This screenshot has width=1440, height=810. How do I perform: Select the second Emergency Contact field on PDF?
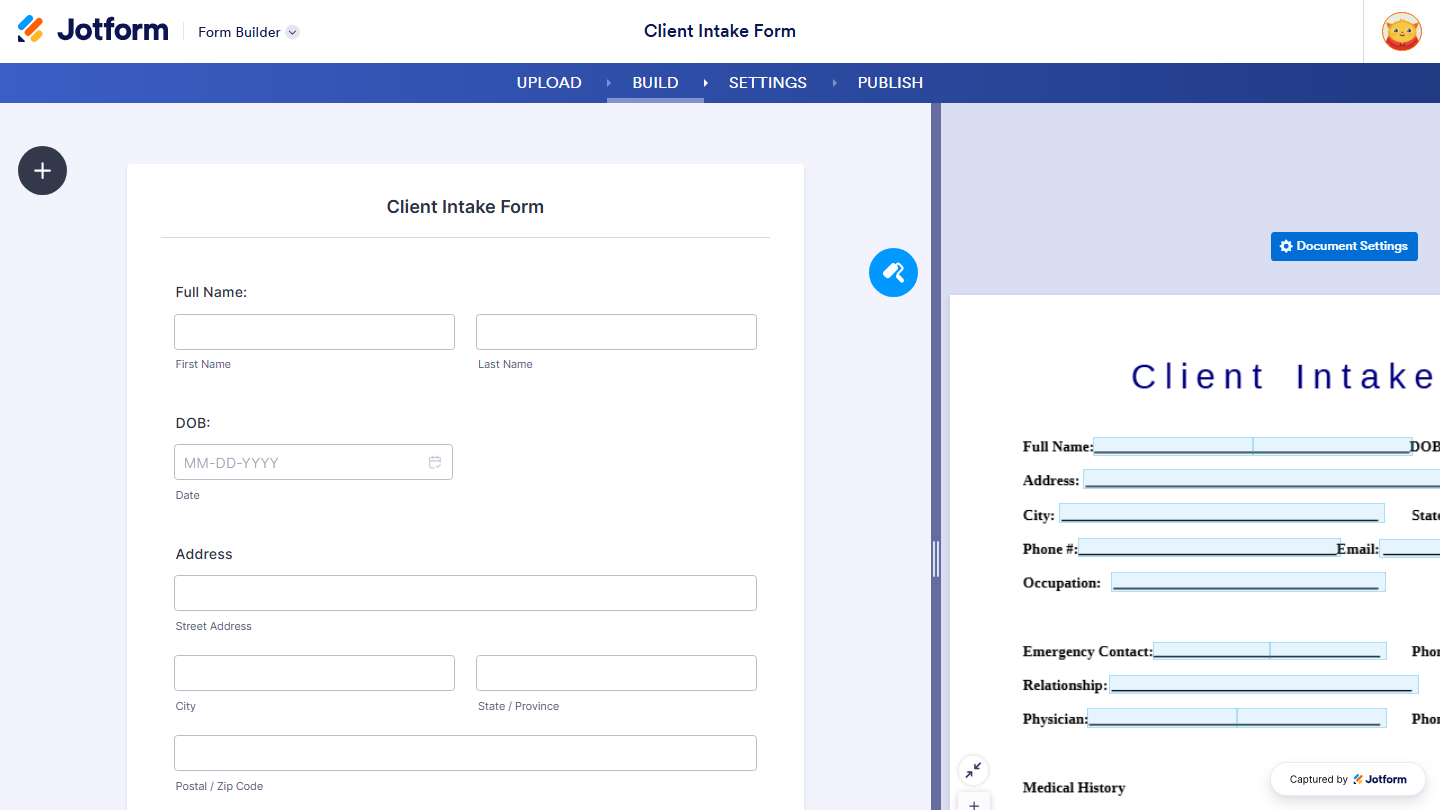point(1329,651)
